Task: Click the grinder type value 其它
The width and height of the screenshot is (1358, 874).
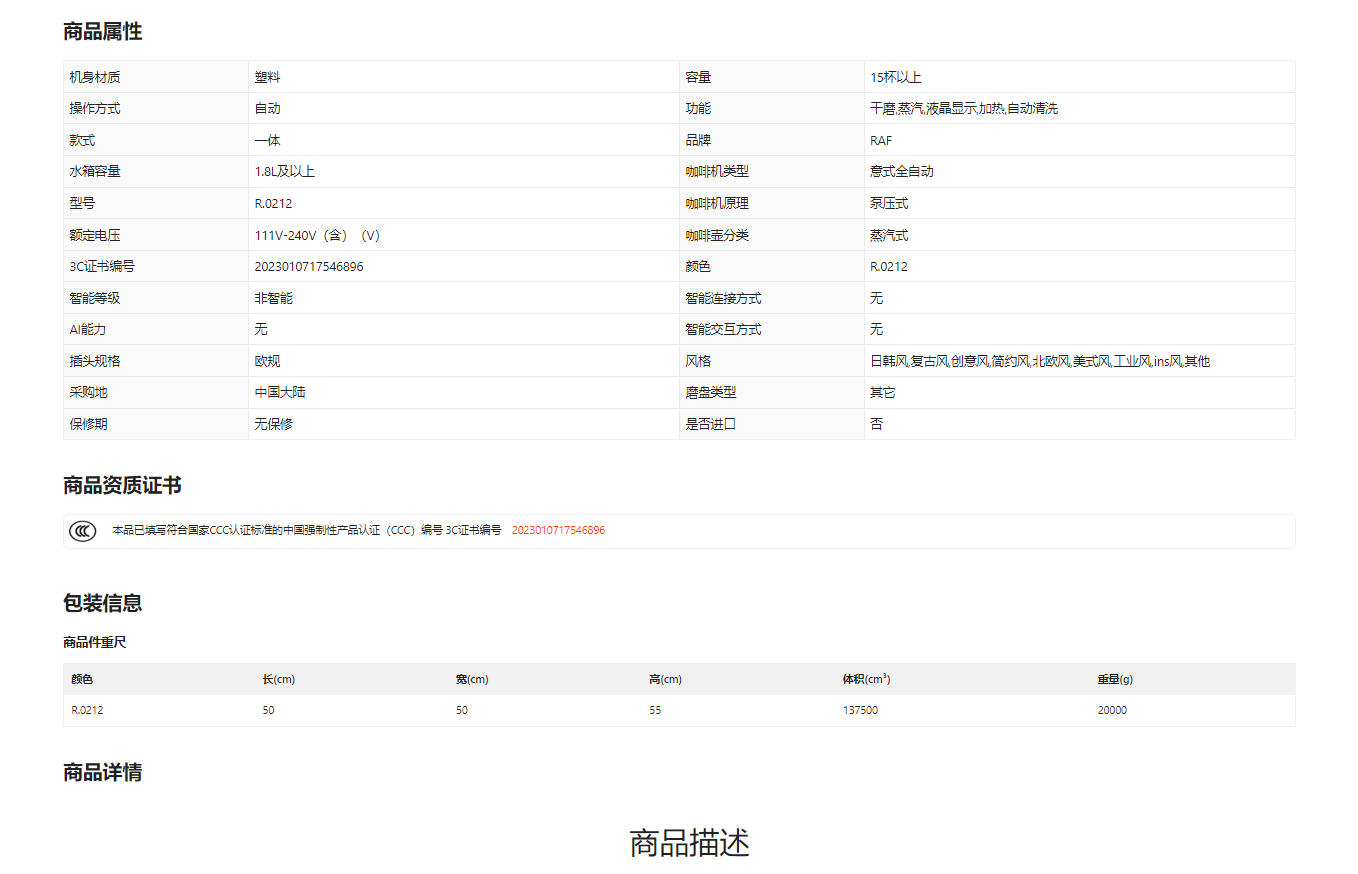Action: [x=883, y=393]
